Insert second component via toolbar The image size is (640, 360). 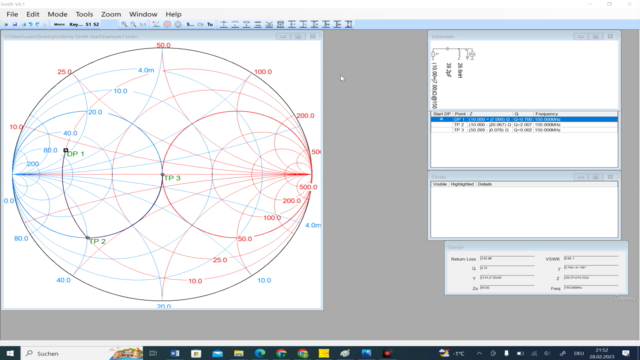pos(235,24)
